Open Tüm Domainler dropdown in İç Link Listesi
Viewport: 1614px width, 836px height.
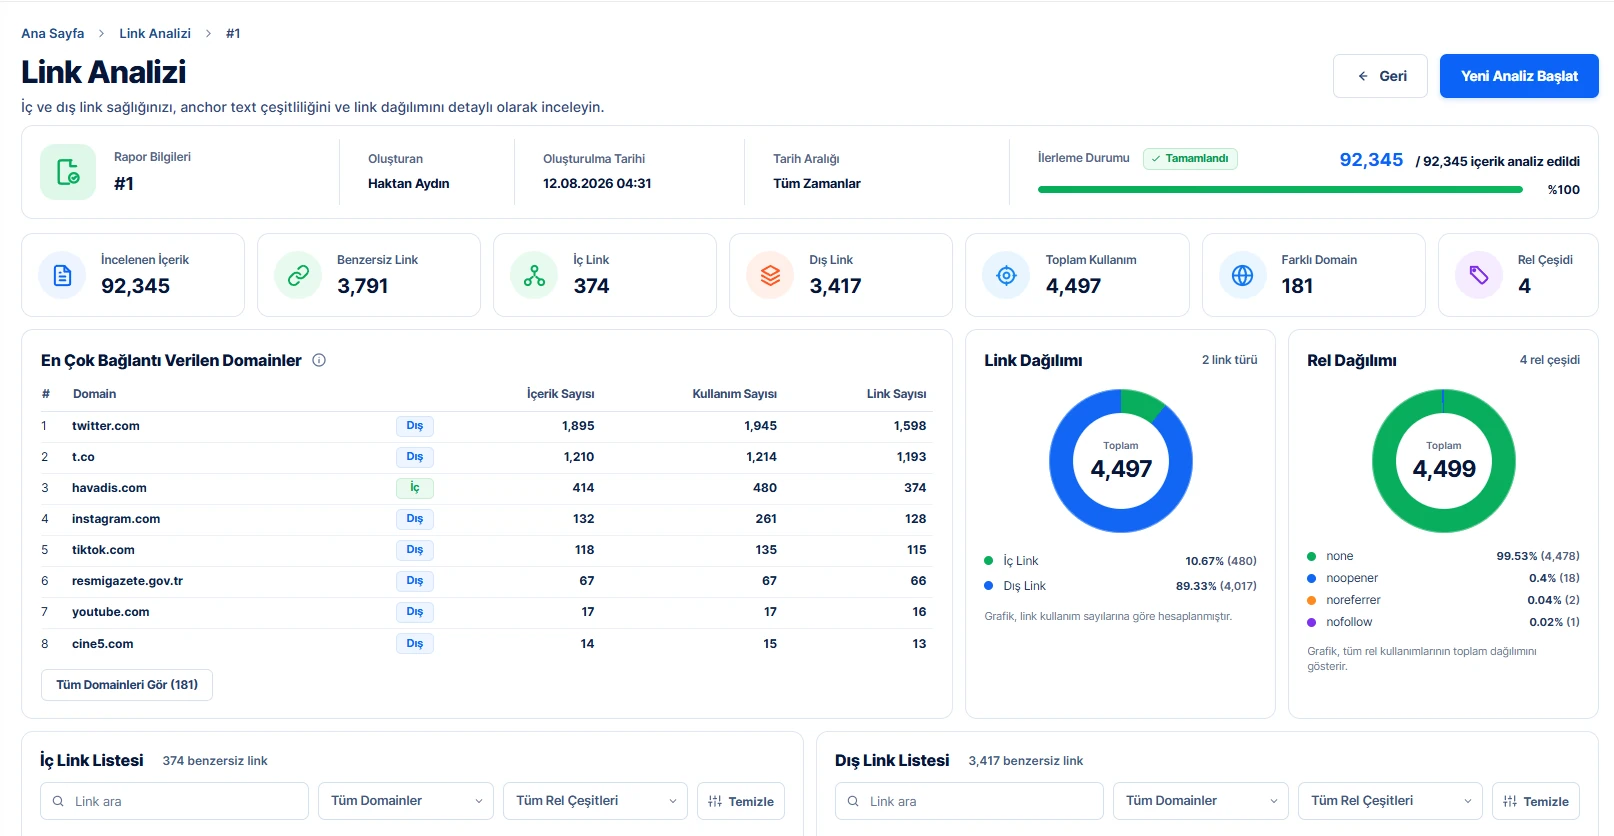coord(406,801)
